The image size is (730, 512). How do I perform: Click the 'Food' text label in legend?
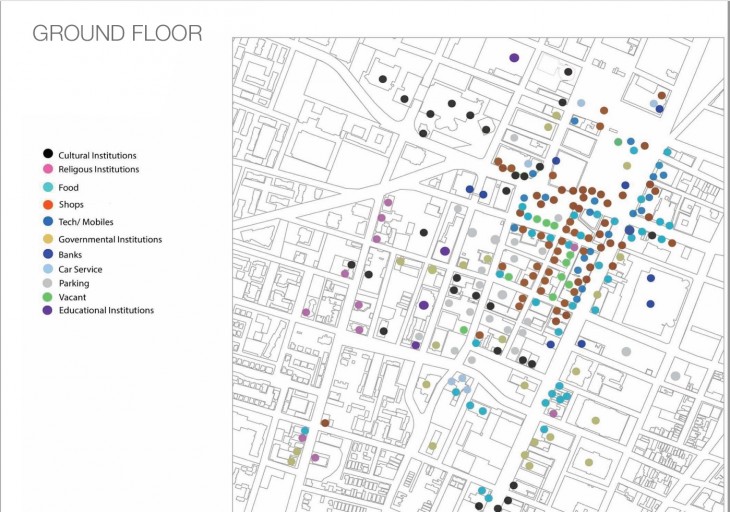tap(68, 188)
